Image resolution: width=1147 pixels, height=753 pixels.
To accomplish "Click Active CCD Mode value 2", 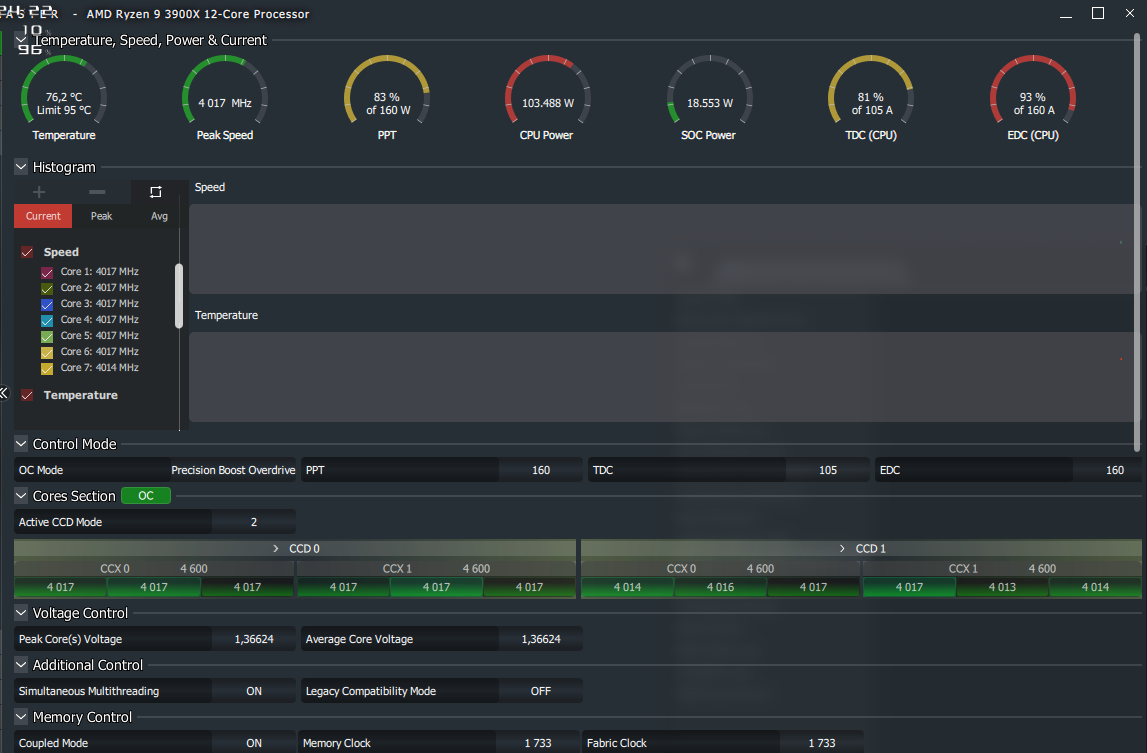I will click(254, 522).
